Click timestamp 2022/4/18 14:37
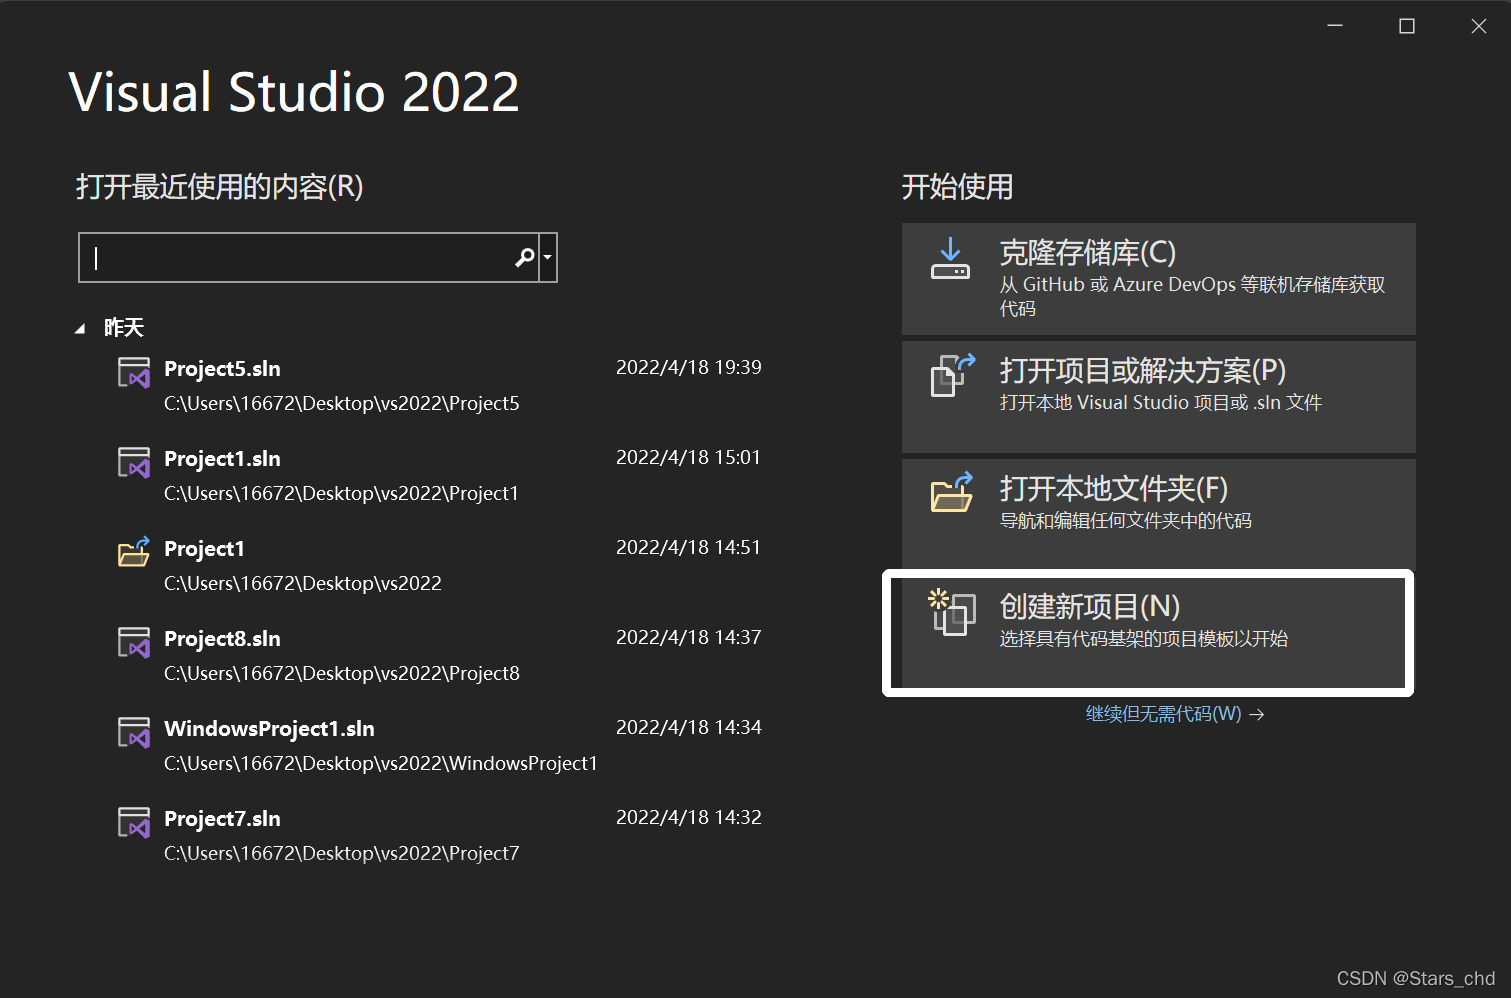The image size is (1511, 998). 689,638
